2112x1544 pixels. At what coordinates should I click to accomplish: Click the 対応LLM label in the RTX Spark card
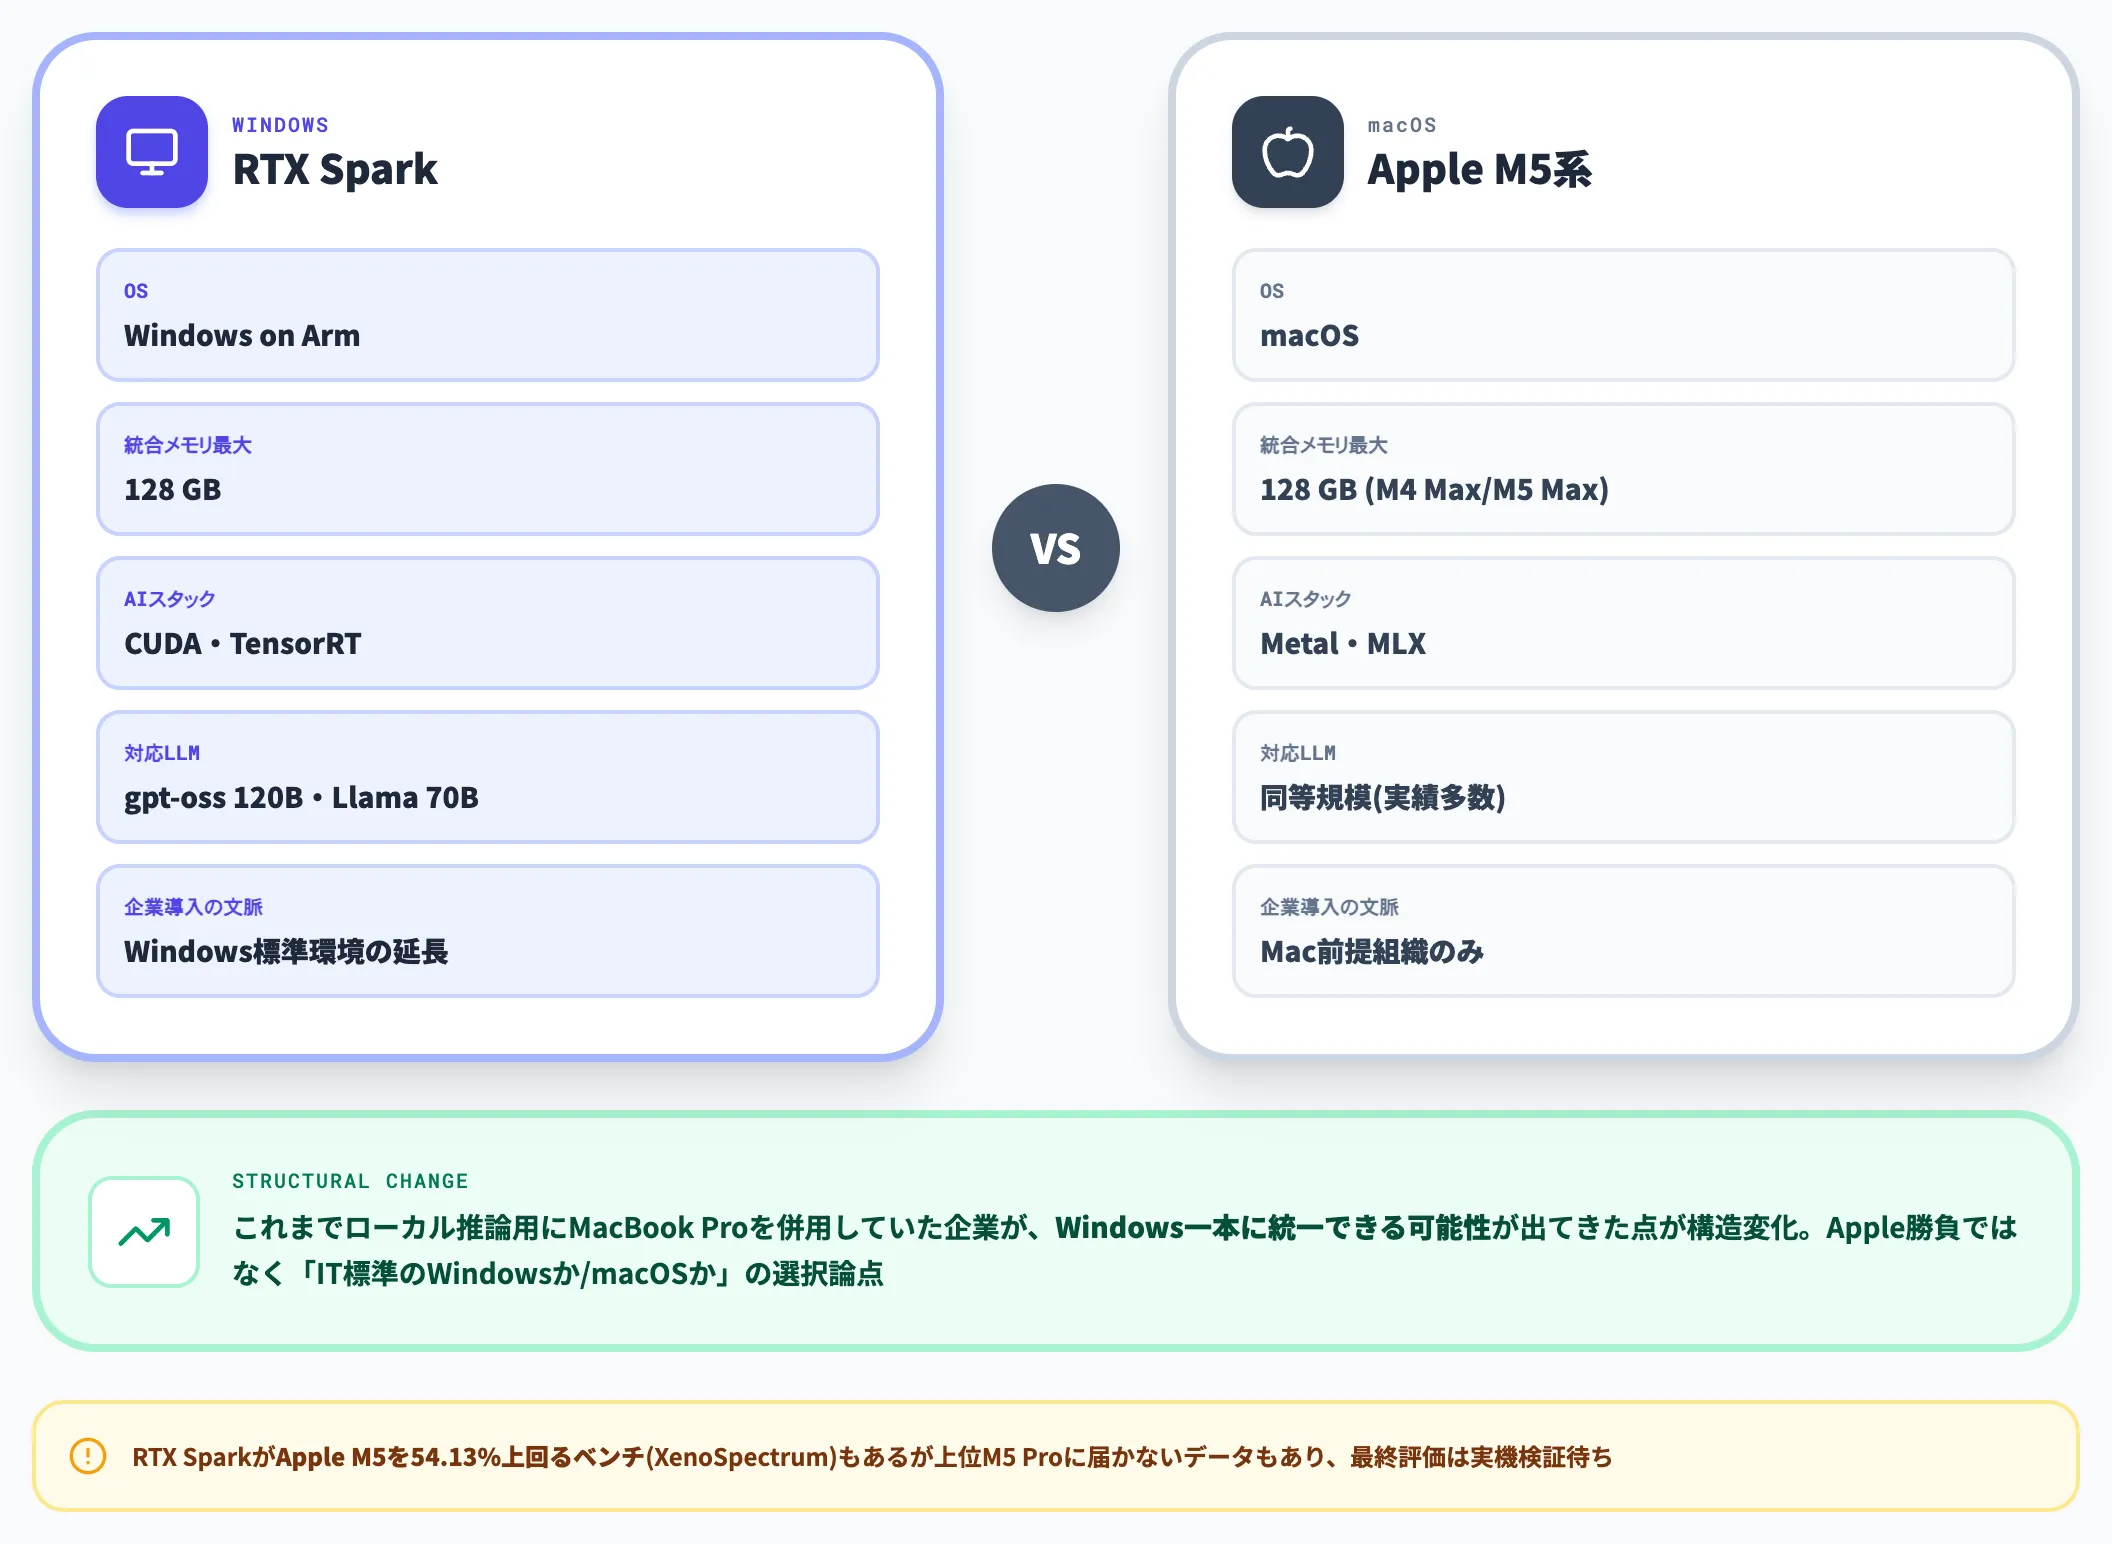tap(162, 753)
